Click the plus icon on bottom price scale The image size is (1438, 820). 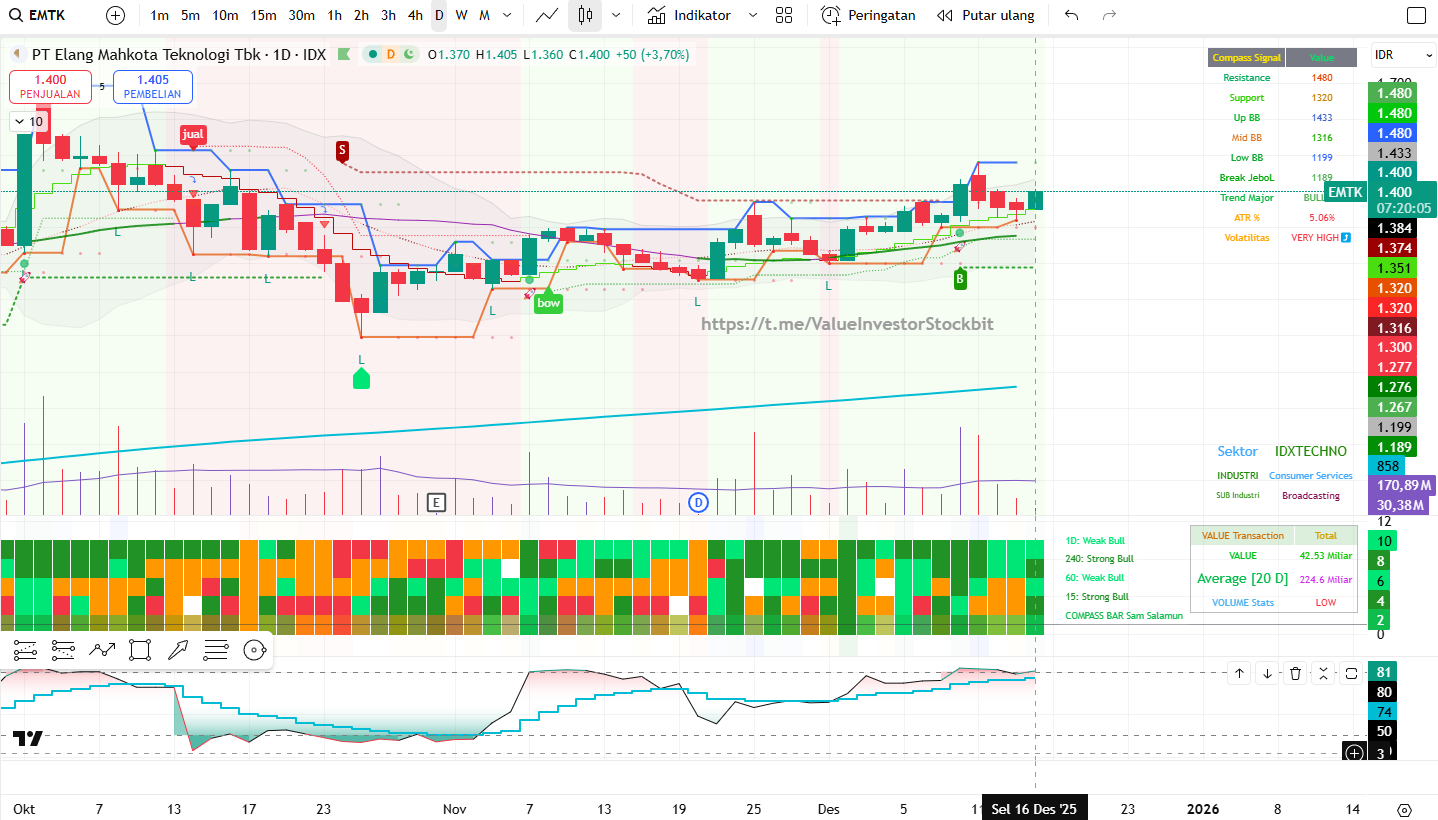[x=1355, y=753]
